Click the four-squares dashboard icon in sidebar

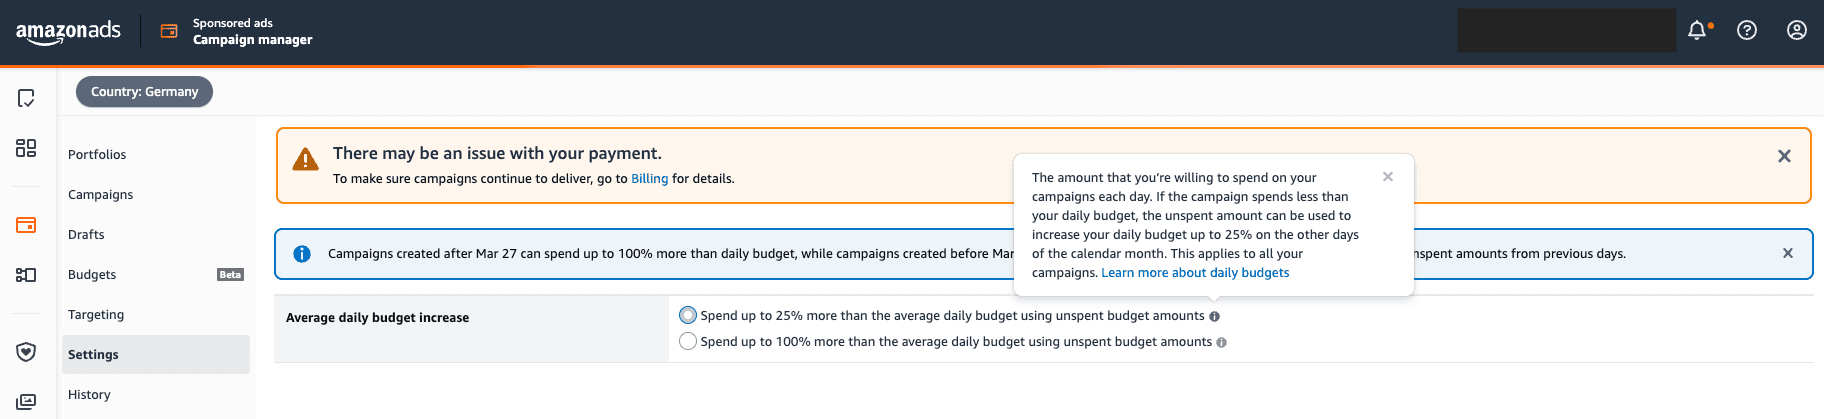(x=26, y=148)
